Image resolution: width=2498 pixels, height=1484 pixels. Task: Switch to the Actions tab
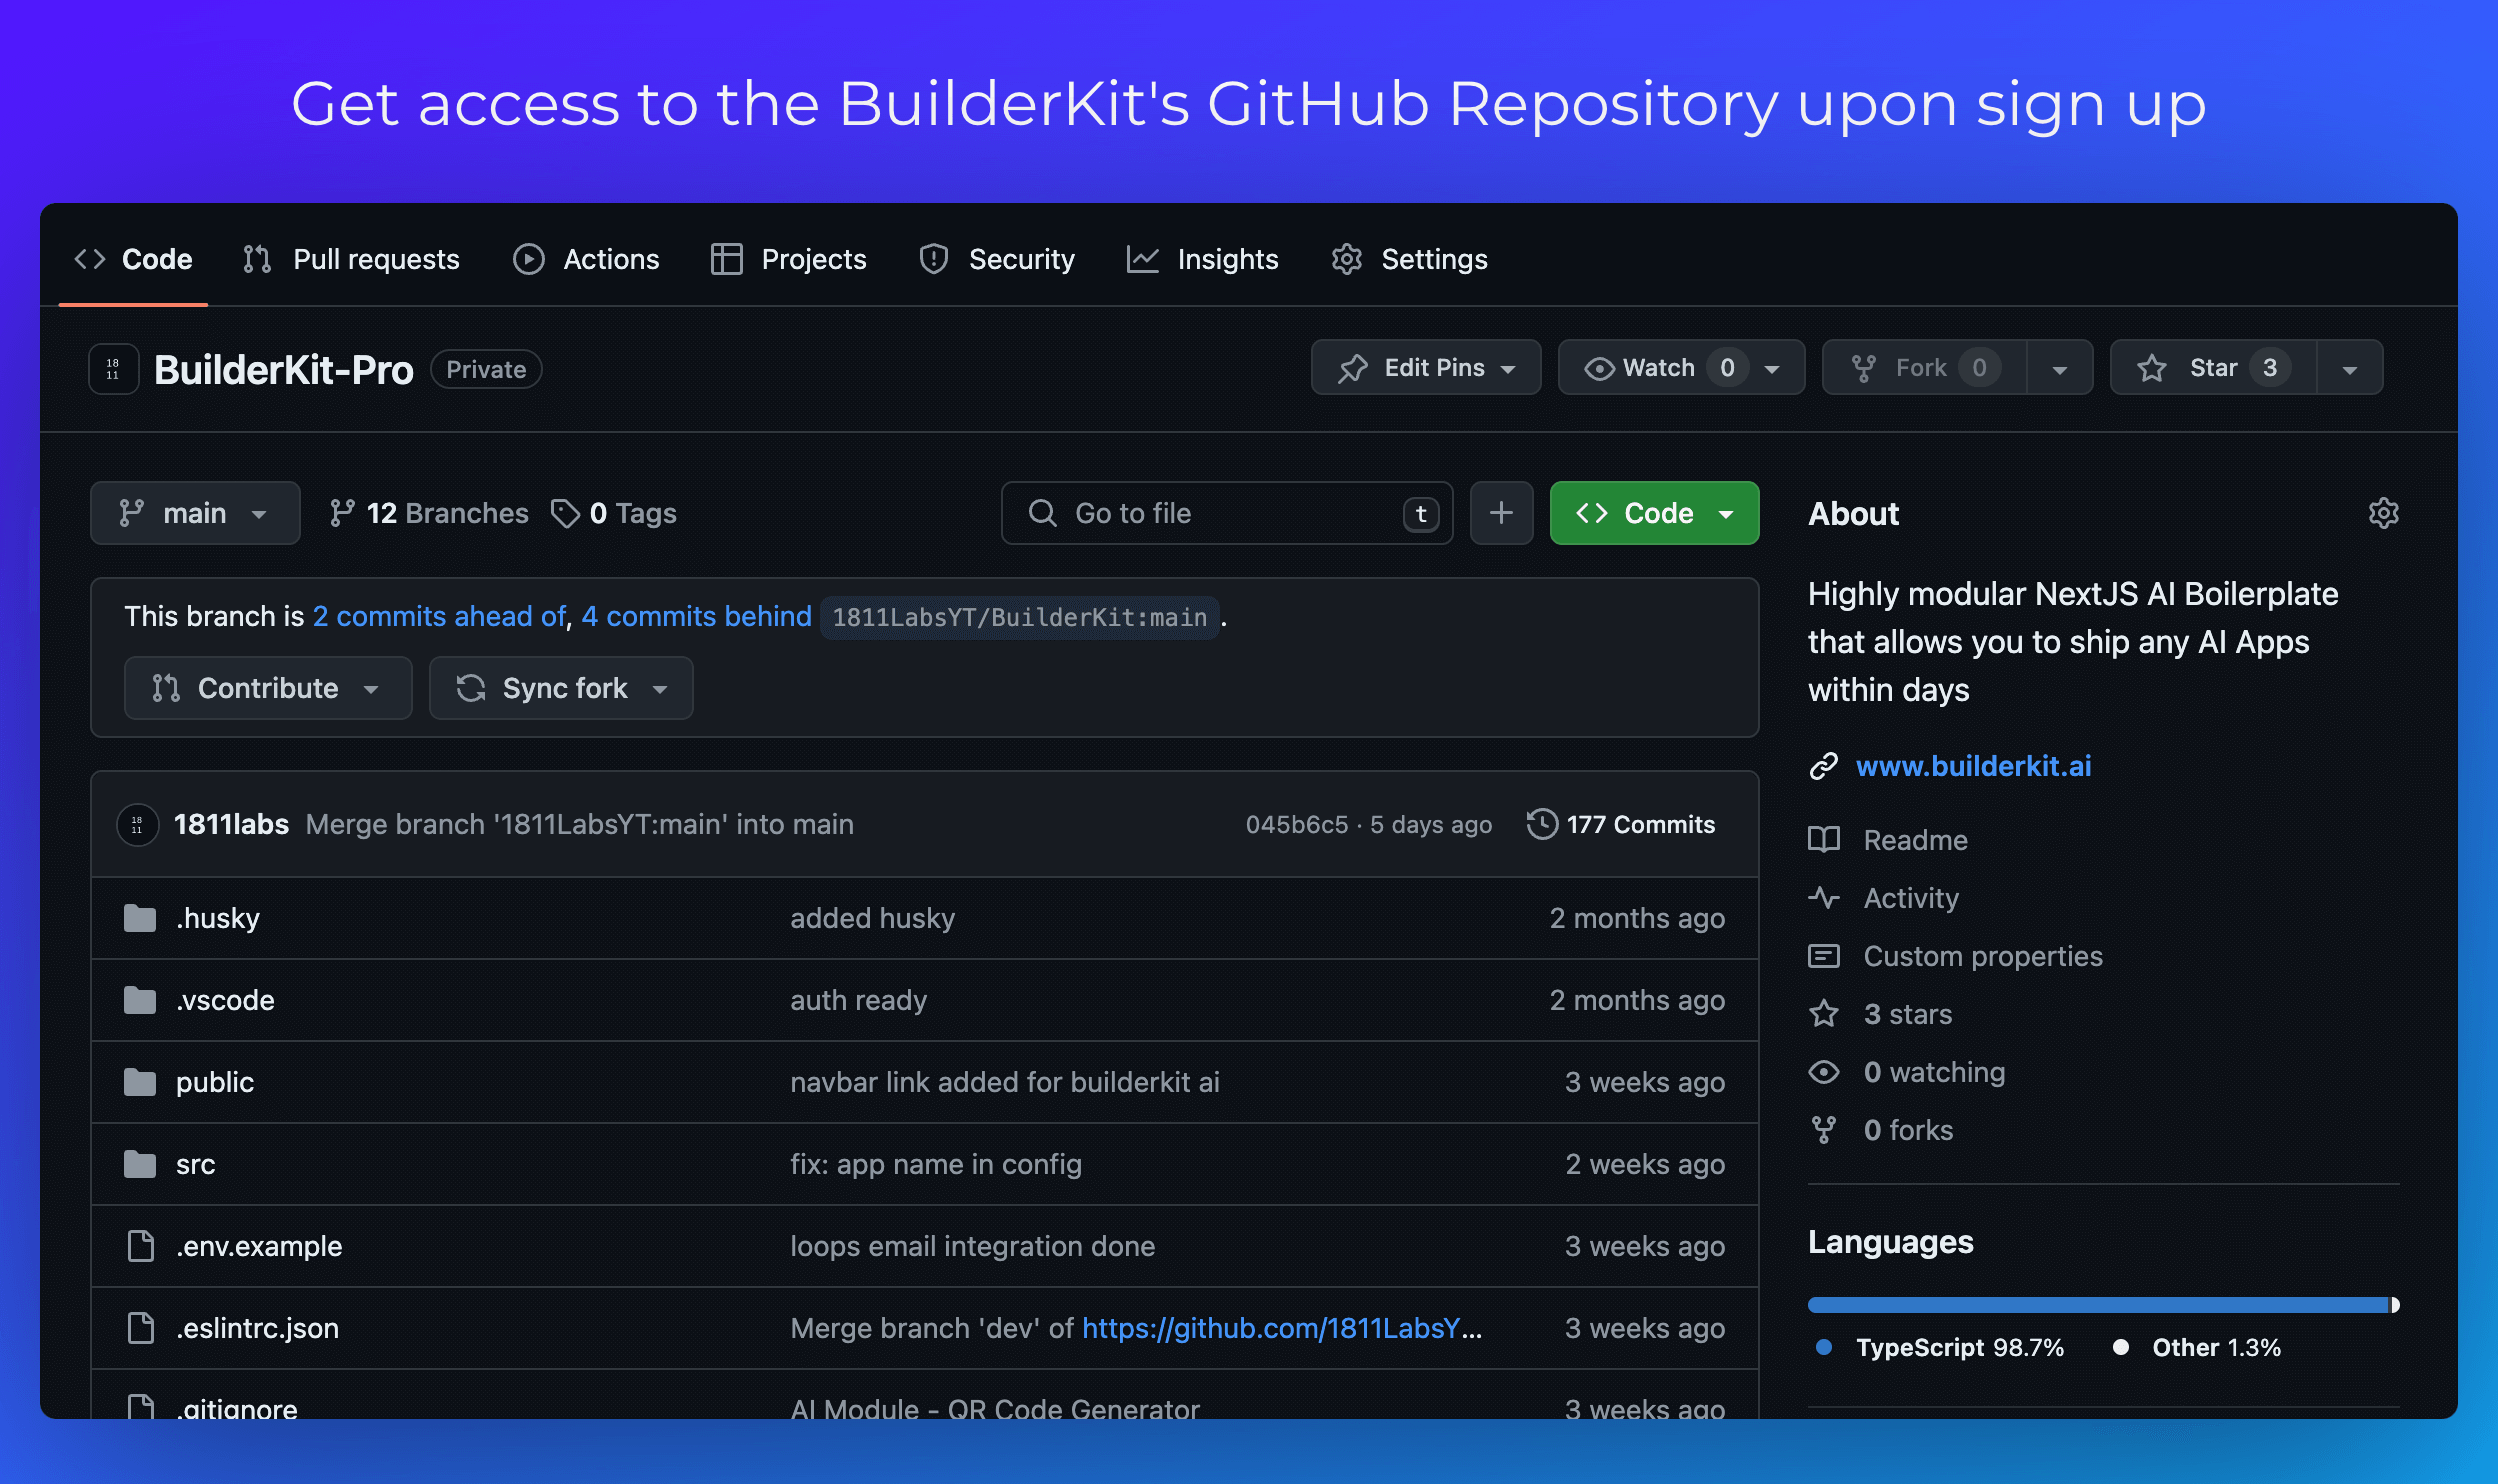586,259
